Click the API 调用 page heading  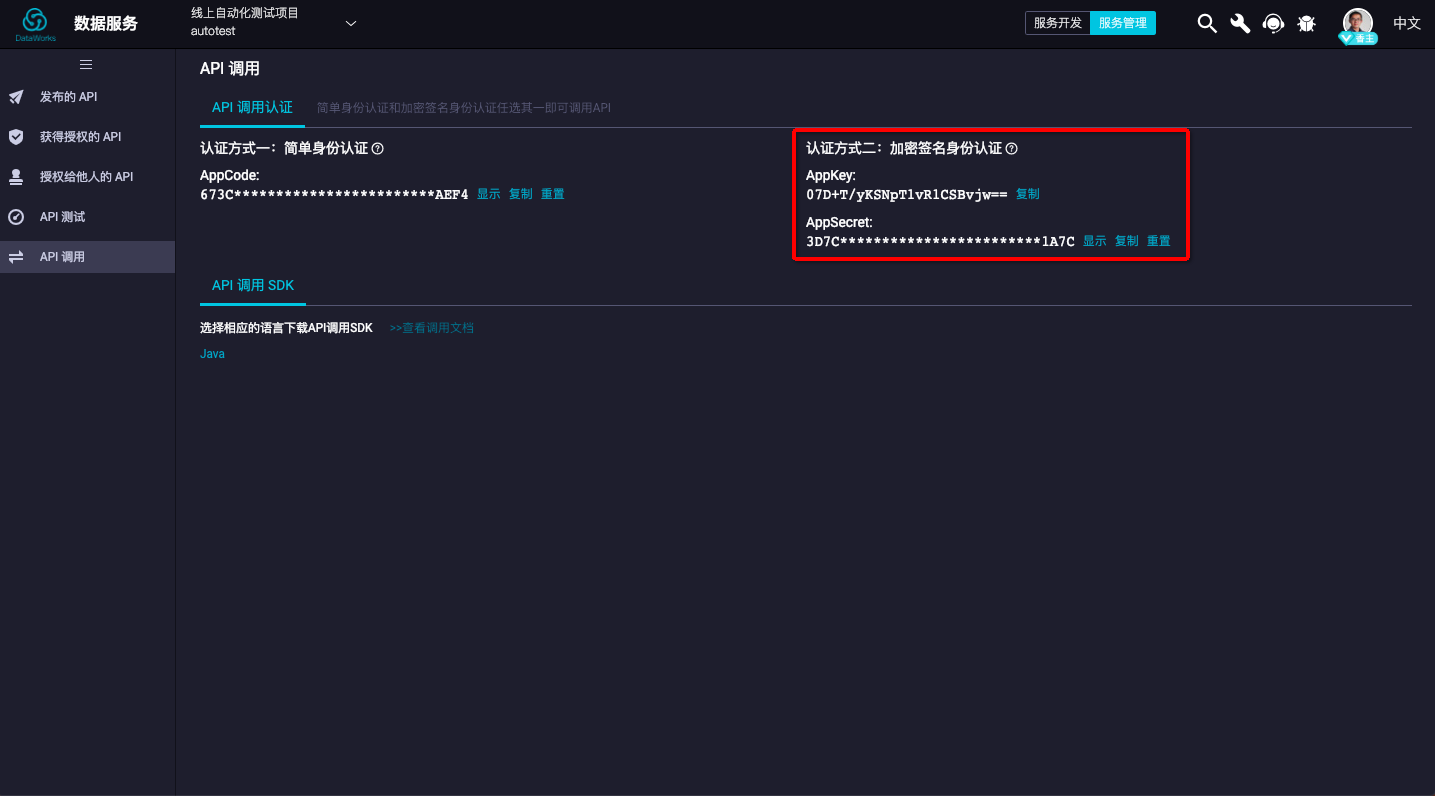click(230, 69)
